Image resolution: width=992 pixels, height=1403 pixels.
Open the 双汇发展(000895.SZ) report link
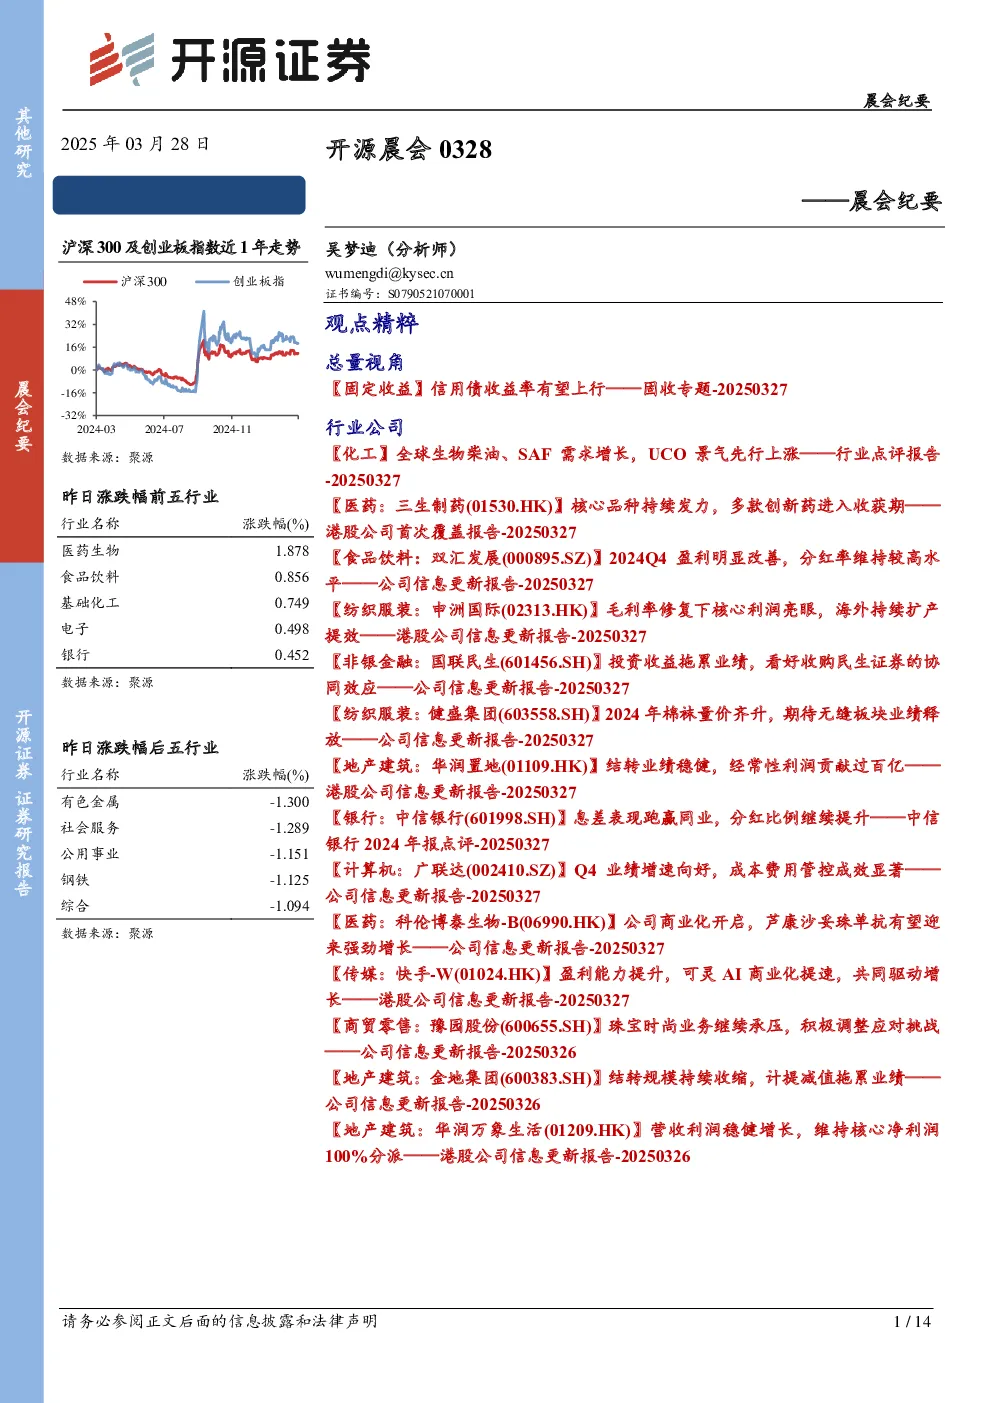coord(632,571)
